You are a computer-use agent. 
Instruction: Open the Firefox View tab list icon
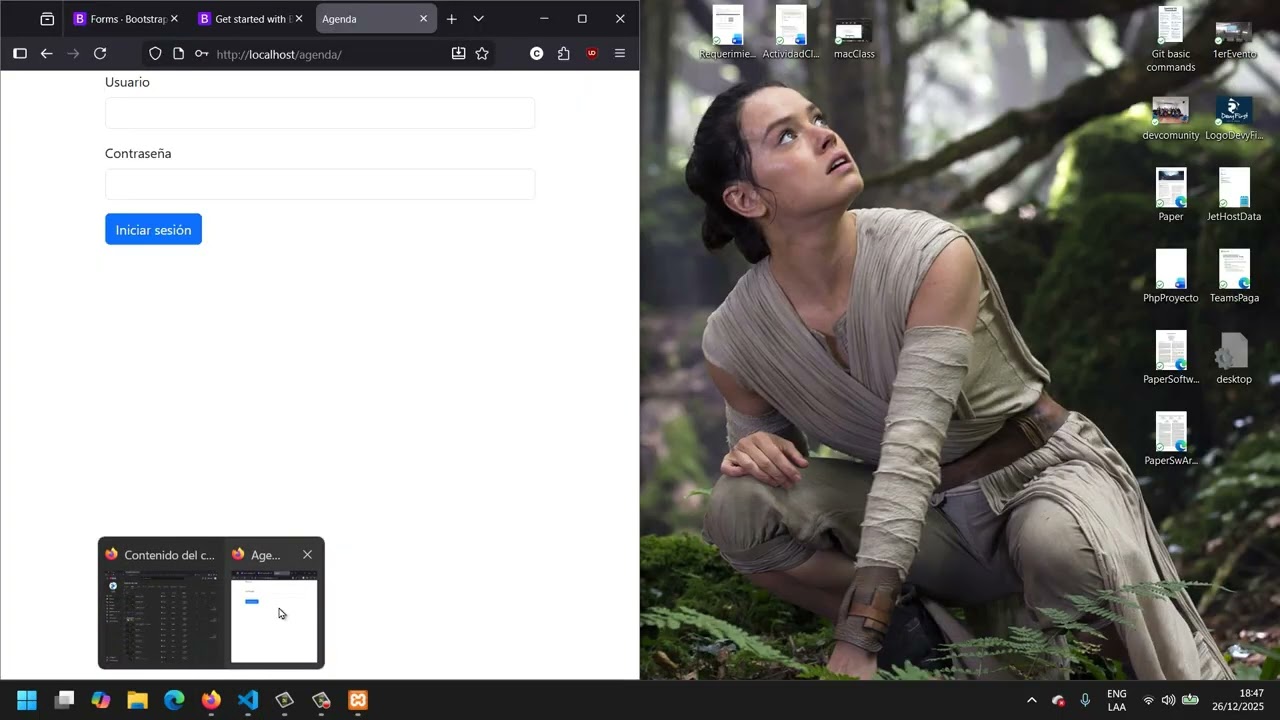47,19
